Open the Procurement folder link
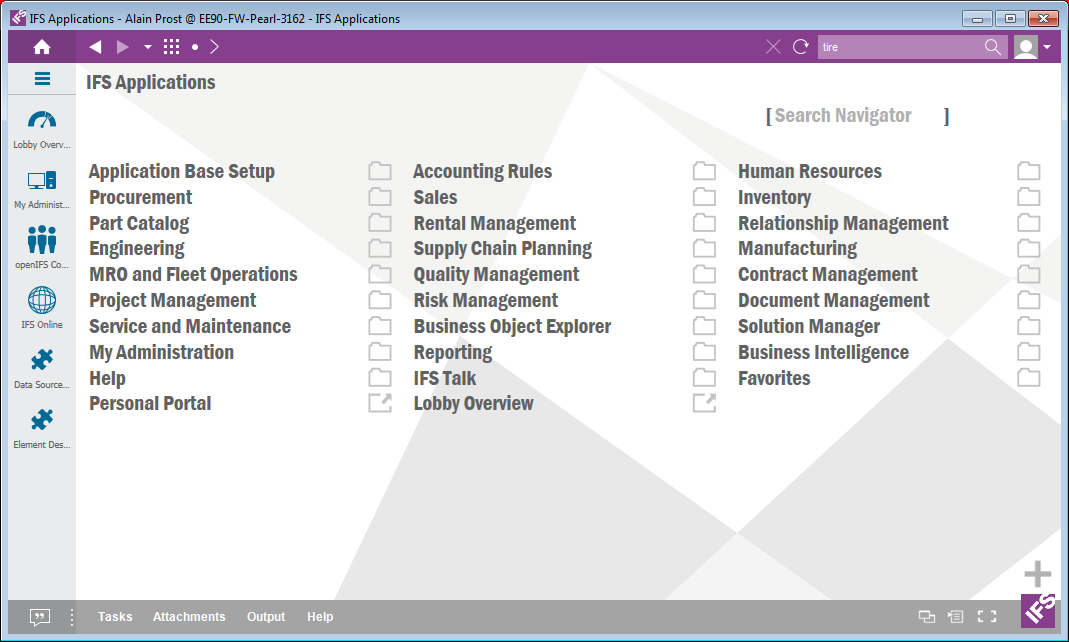This screenshot has width=1069, height=642. [x=141, y=197]
